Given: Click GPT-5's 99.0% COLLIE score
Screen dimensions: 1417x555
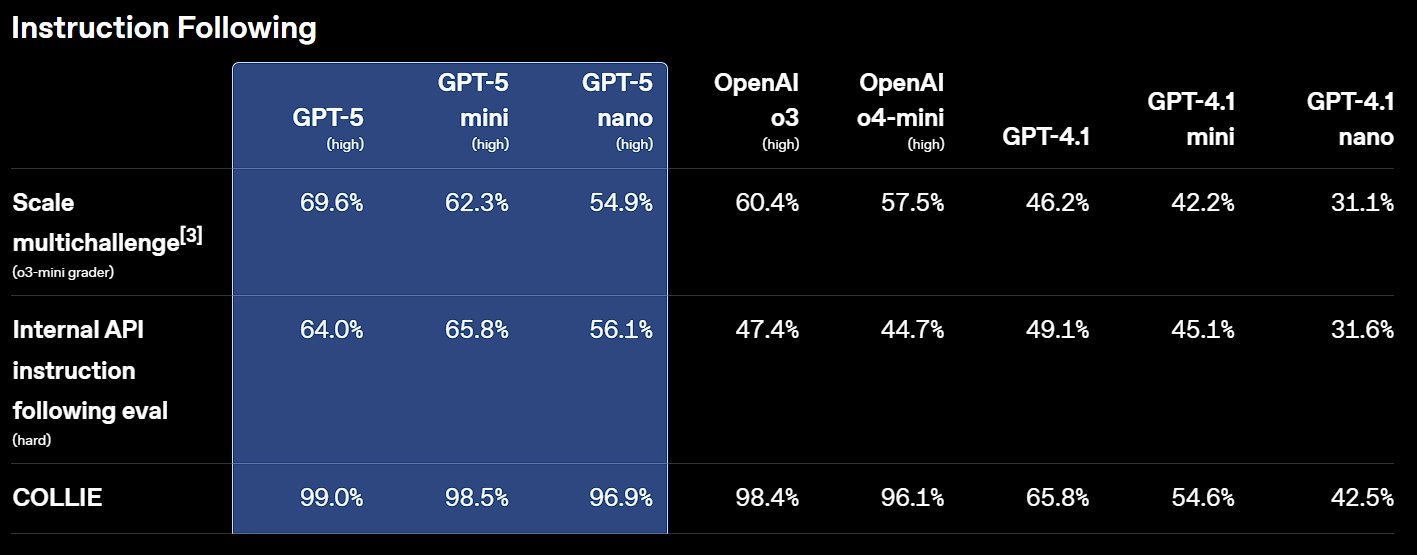Looking at the screenshot, I should tap(332, 497).
